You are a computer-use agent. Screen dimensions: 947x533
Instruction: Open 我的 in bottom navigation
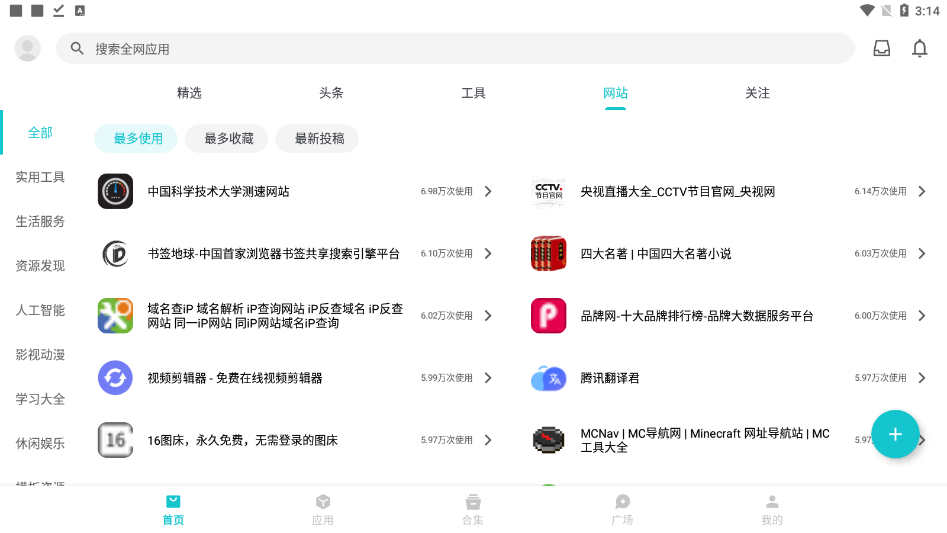pos(772,510)
